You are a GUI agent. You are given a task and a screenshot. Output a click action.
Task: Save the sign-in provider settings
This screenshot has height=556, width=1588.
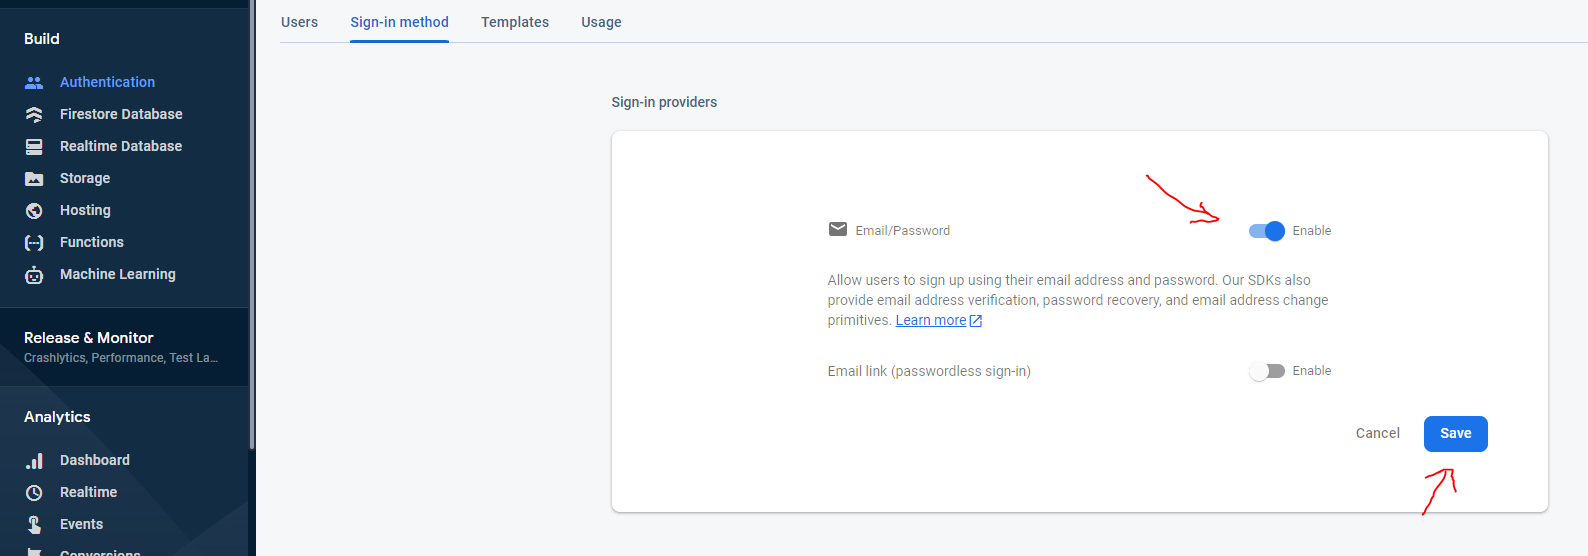click(1455, 434)
